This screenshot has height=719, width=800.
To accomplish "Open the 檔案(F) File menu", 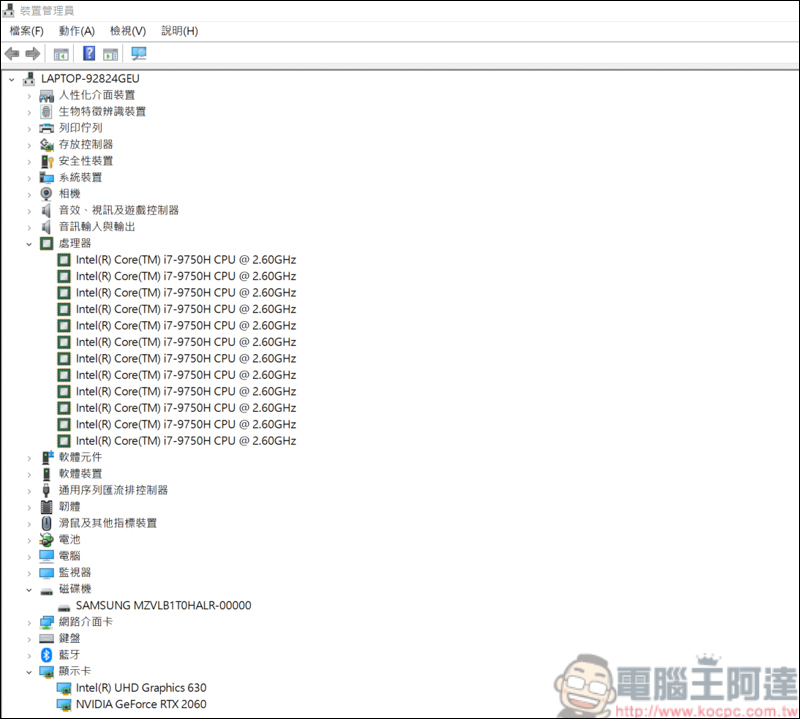I will pyautogui.click(x=27, y=31).
